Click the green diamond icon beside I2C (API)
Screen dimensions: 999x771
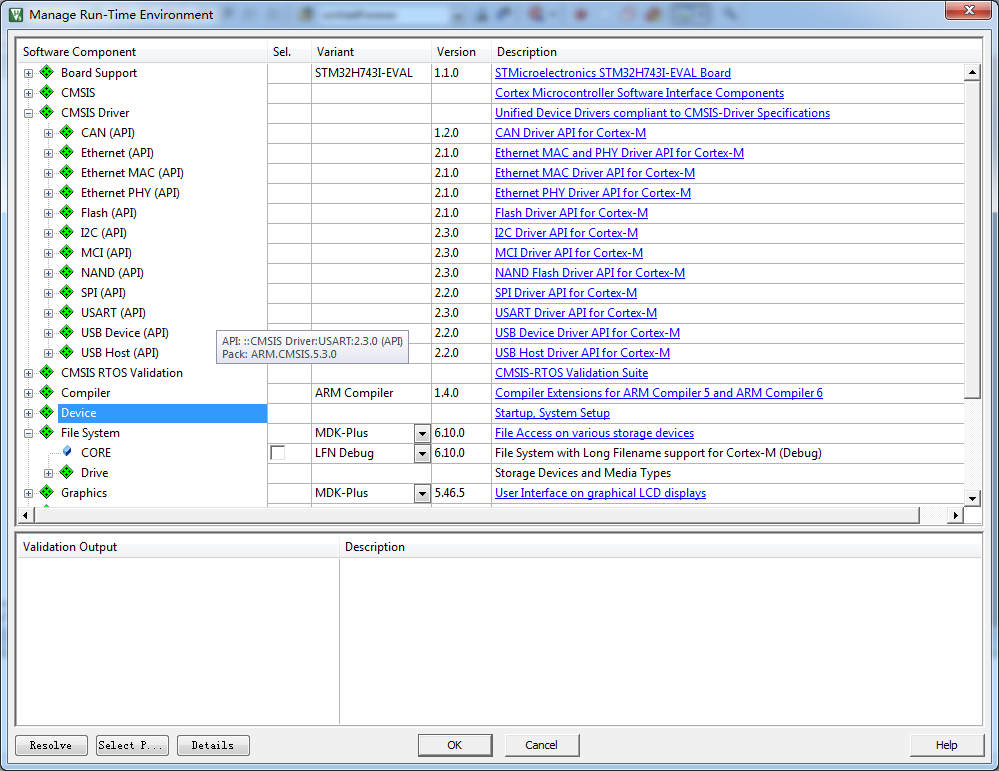(x=67, y=232)
